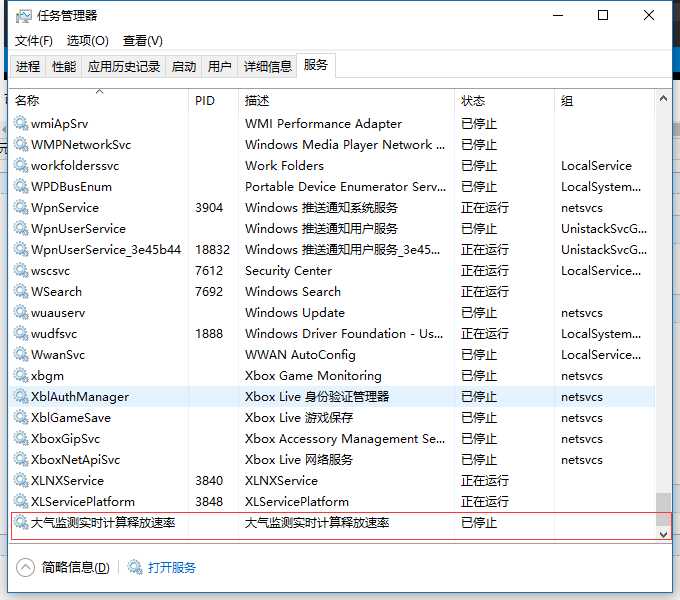Switch to the 详细信息 tab
Screen dimensions: 680x600
(268, 67)
